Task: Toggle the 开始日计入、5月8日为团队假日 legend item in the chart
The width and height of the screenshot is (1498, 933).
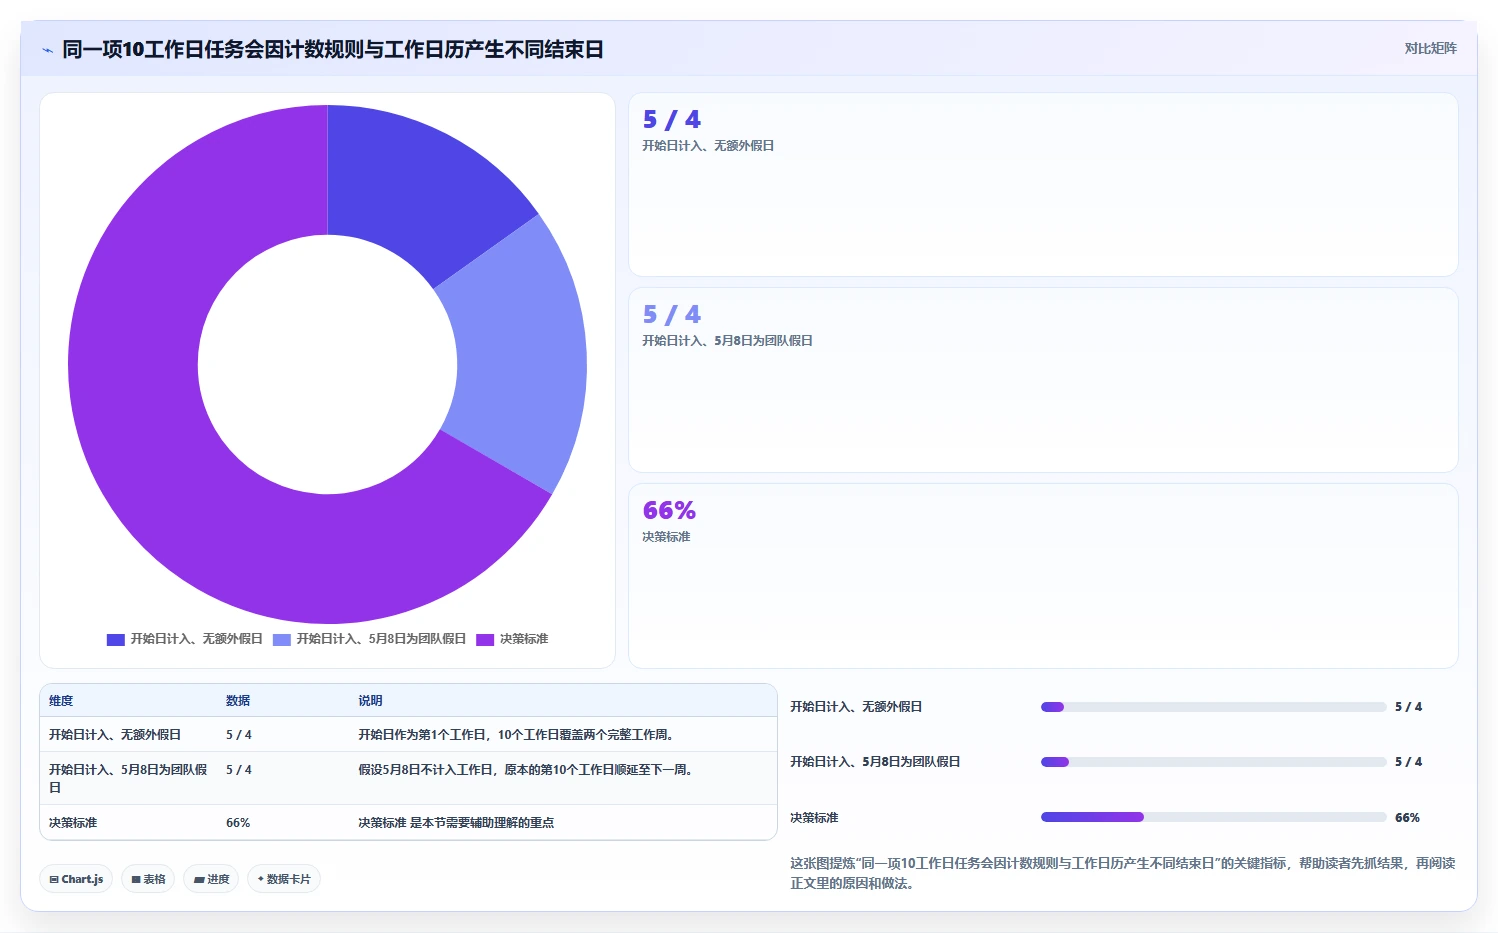Action: [369, 639]
